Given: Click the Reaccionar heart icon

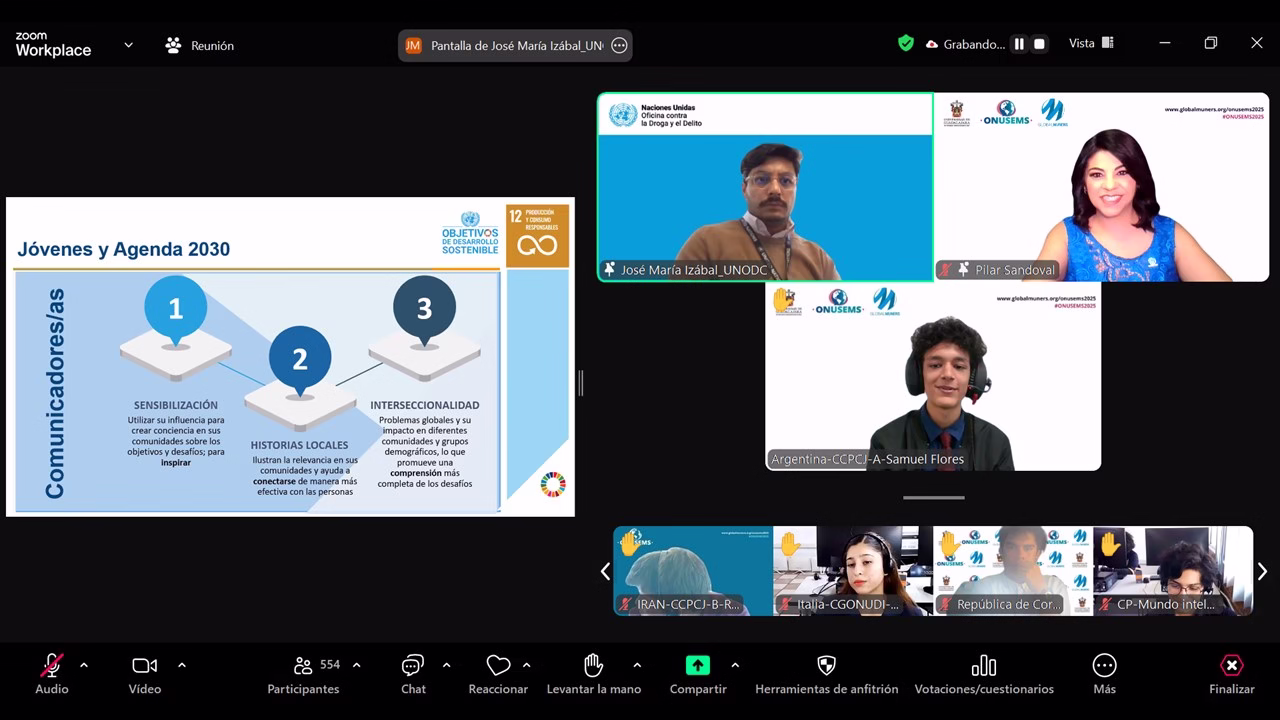Looking at the screenshot, I should (x=498, y=666).
